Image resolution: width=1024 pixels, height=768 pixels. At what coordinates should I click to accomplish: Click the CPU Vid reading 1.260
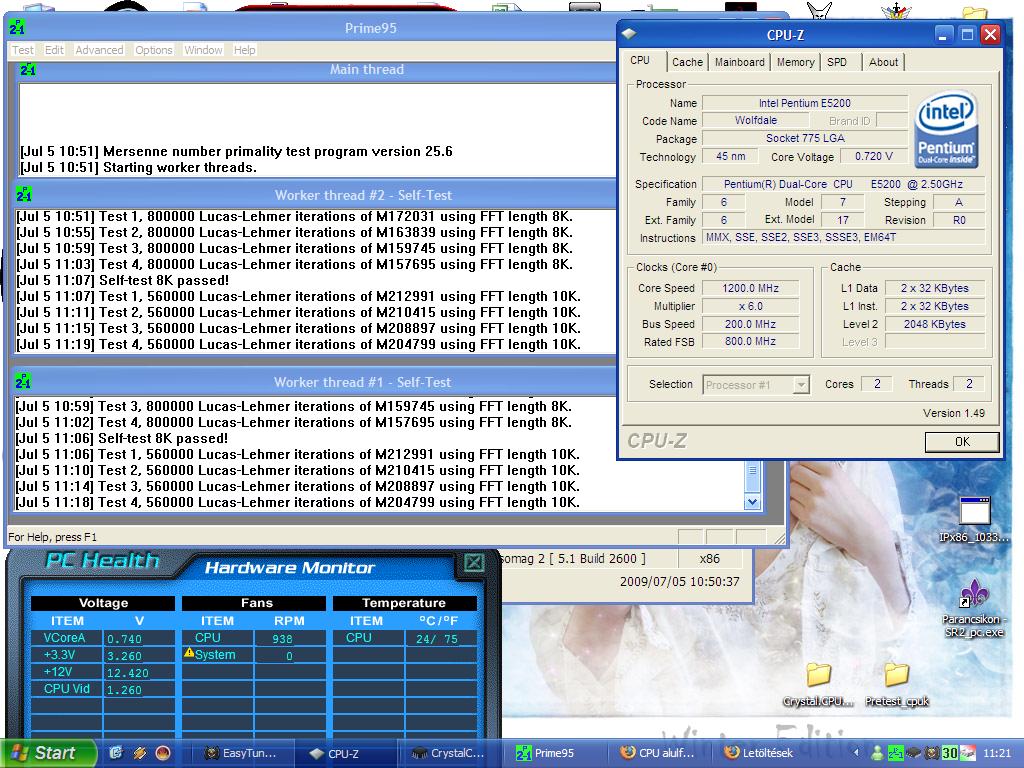[124, 690]
